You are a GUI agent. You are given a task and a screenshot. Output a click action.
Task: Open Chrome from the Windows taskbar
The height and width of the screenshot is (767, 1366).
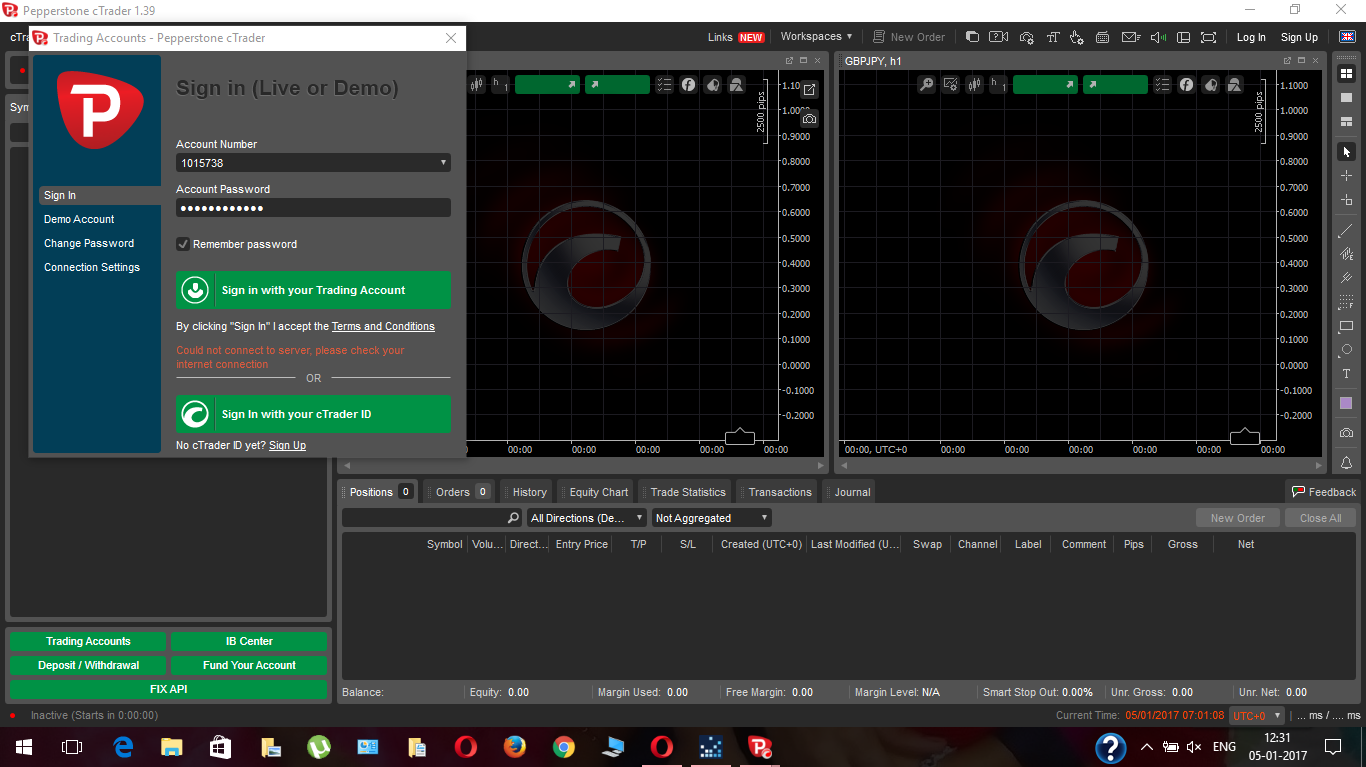pos(564,746)
